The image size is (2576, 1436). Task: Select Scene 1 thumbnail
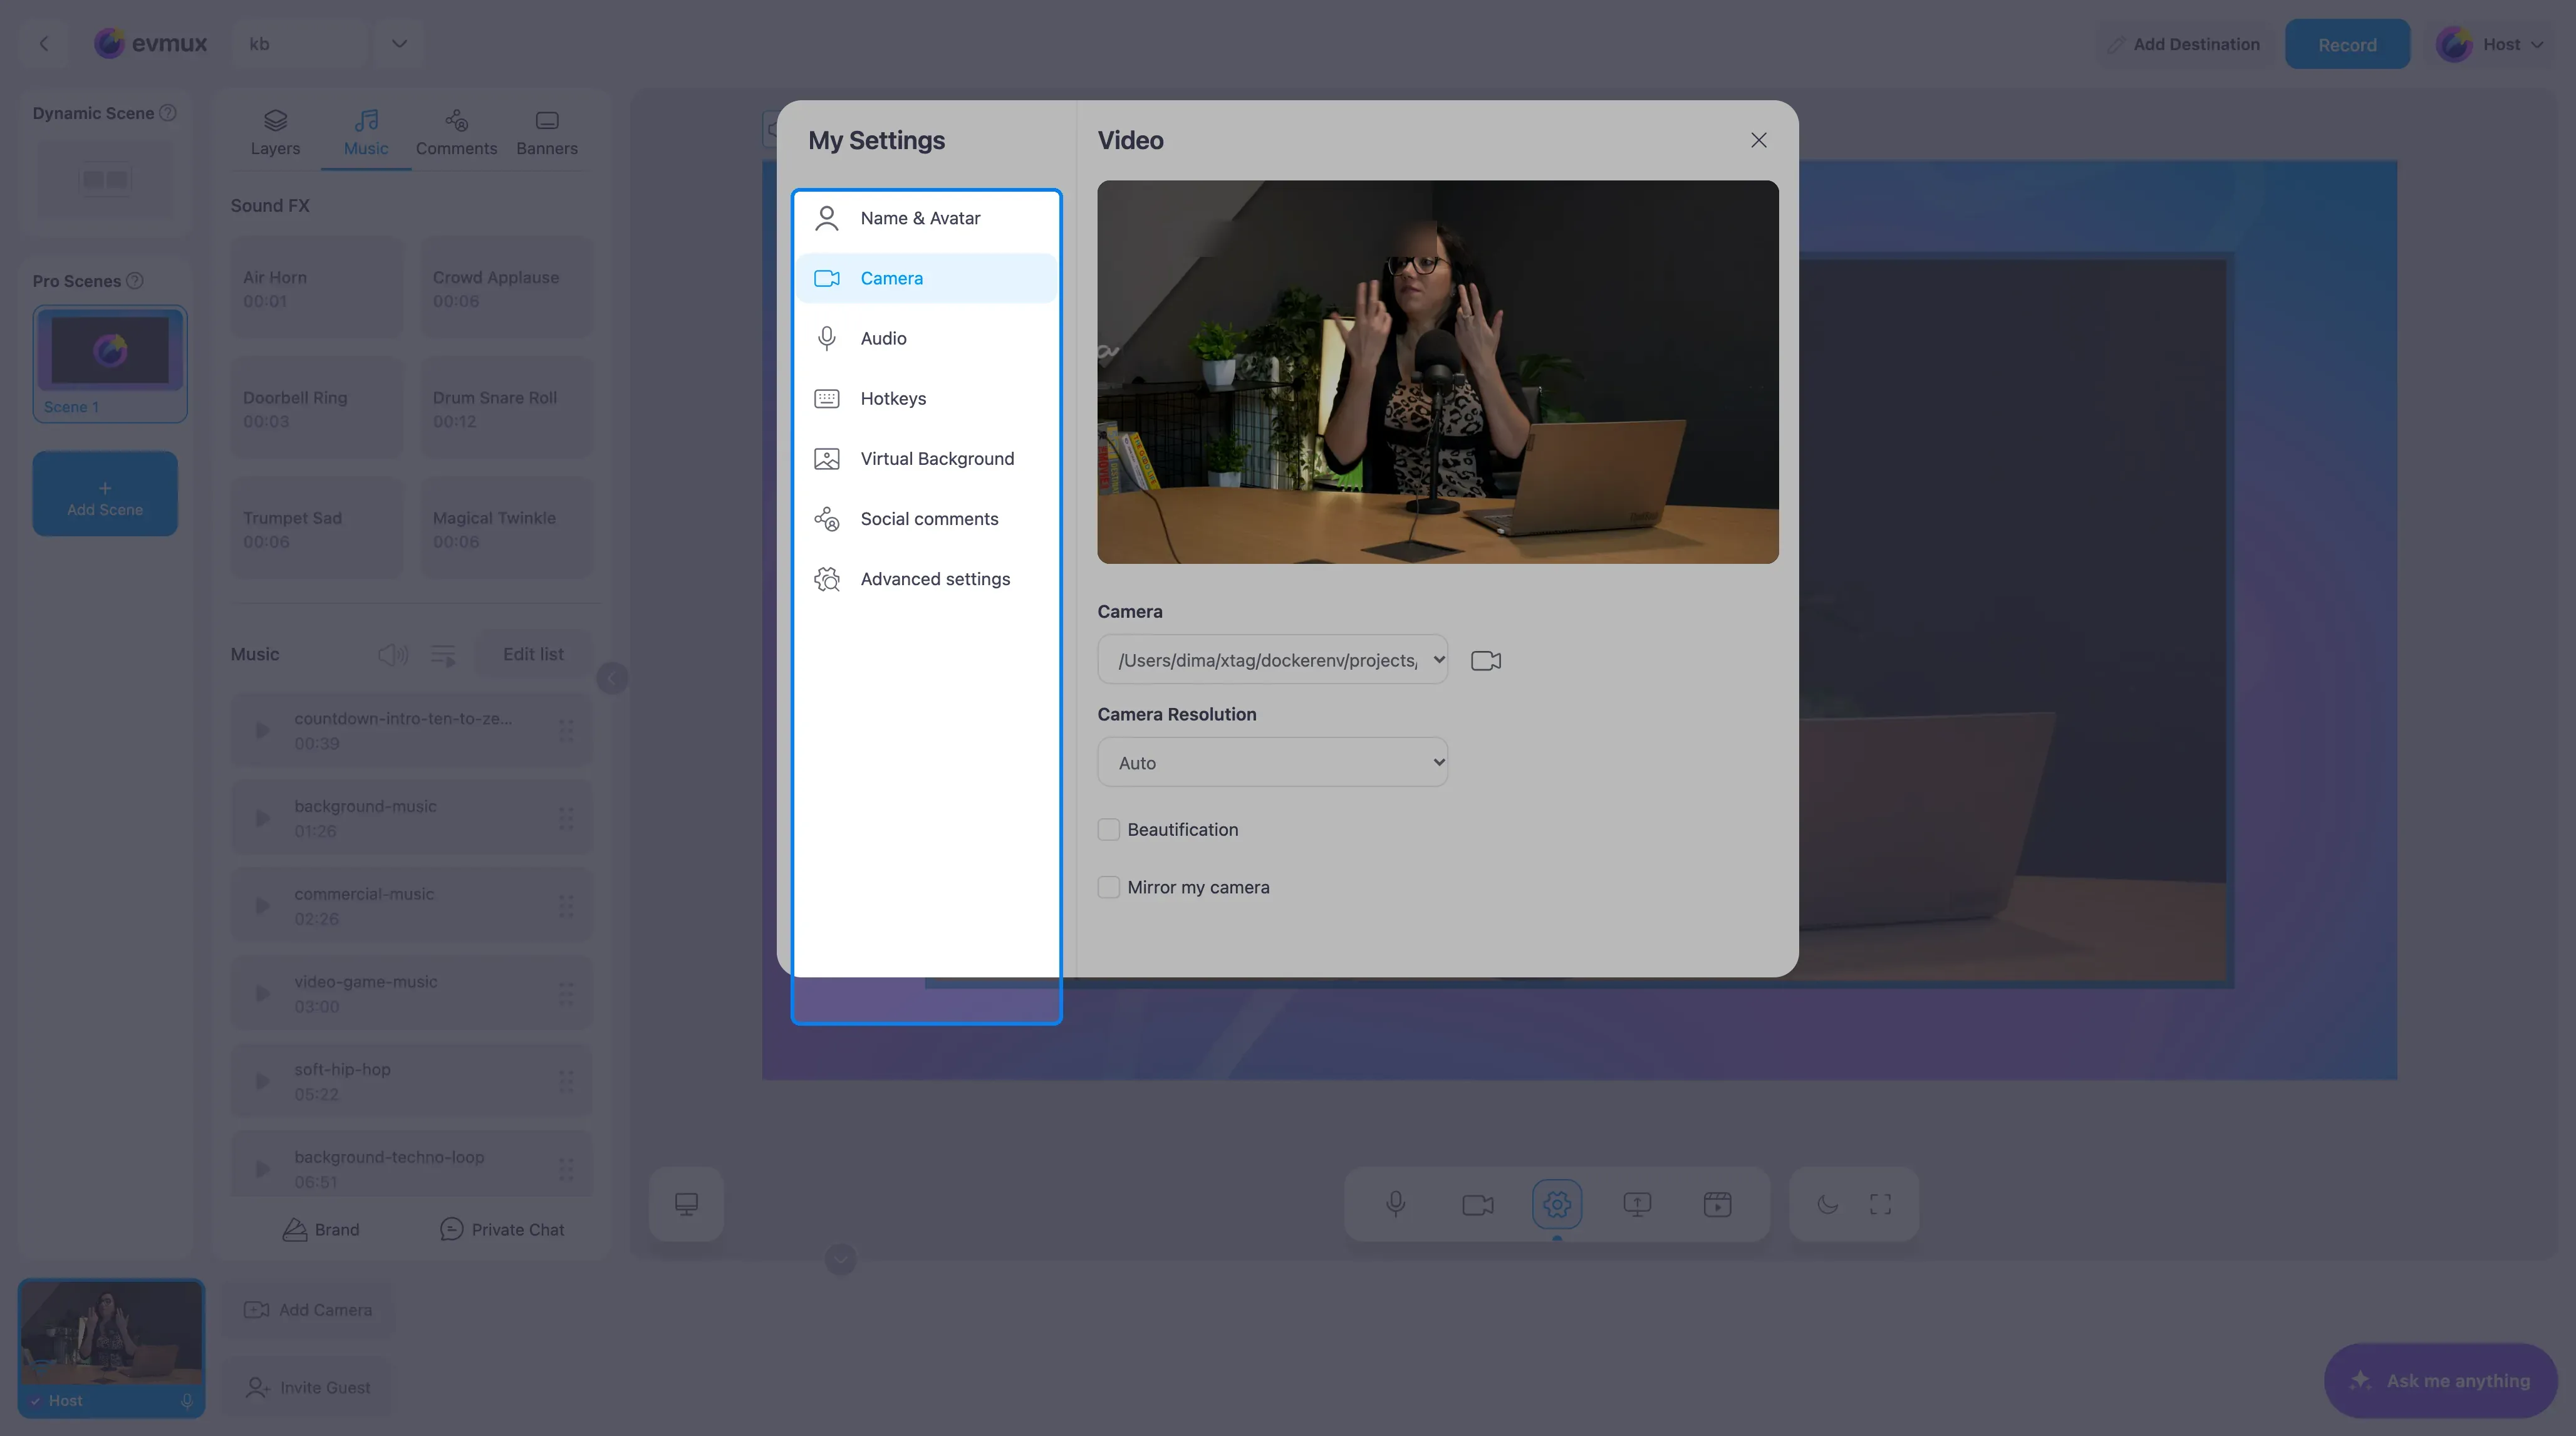(110, 364)
